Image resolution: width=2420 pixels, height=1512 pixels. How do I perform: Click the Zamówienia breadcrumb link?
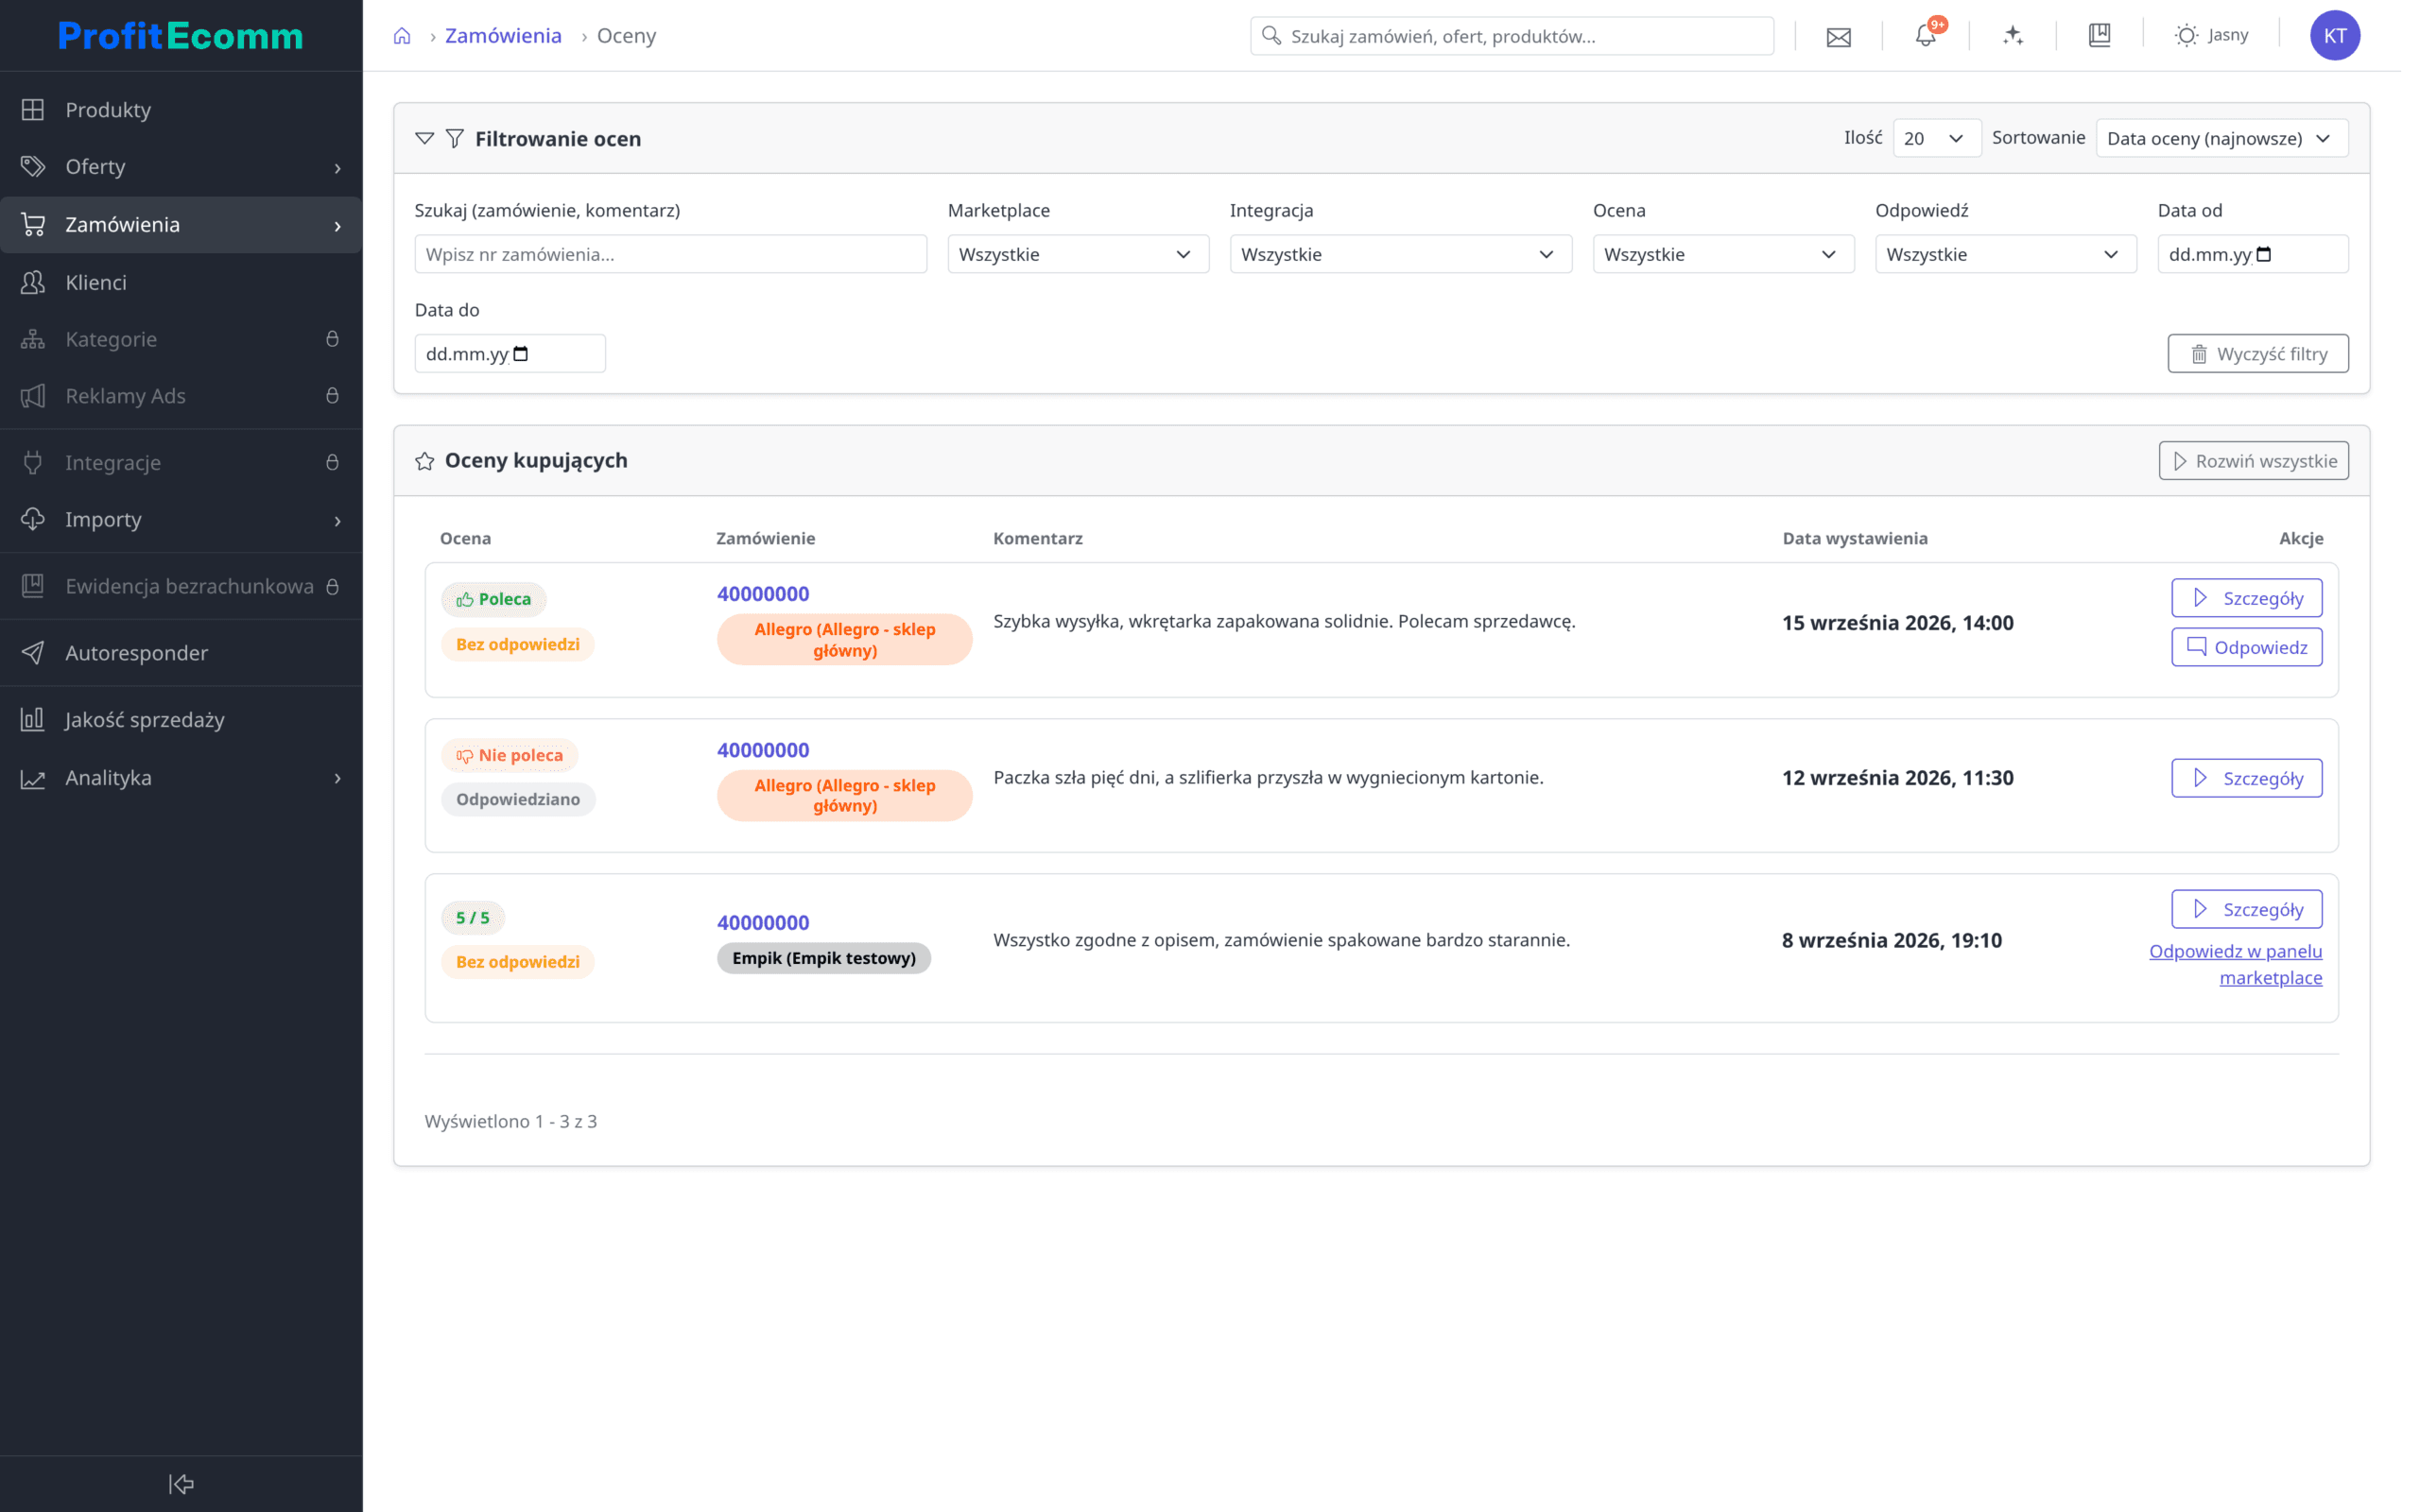click(x=503, y=36)
